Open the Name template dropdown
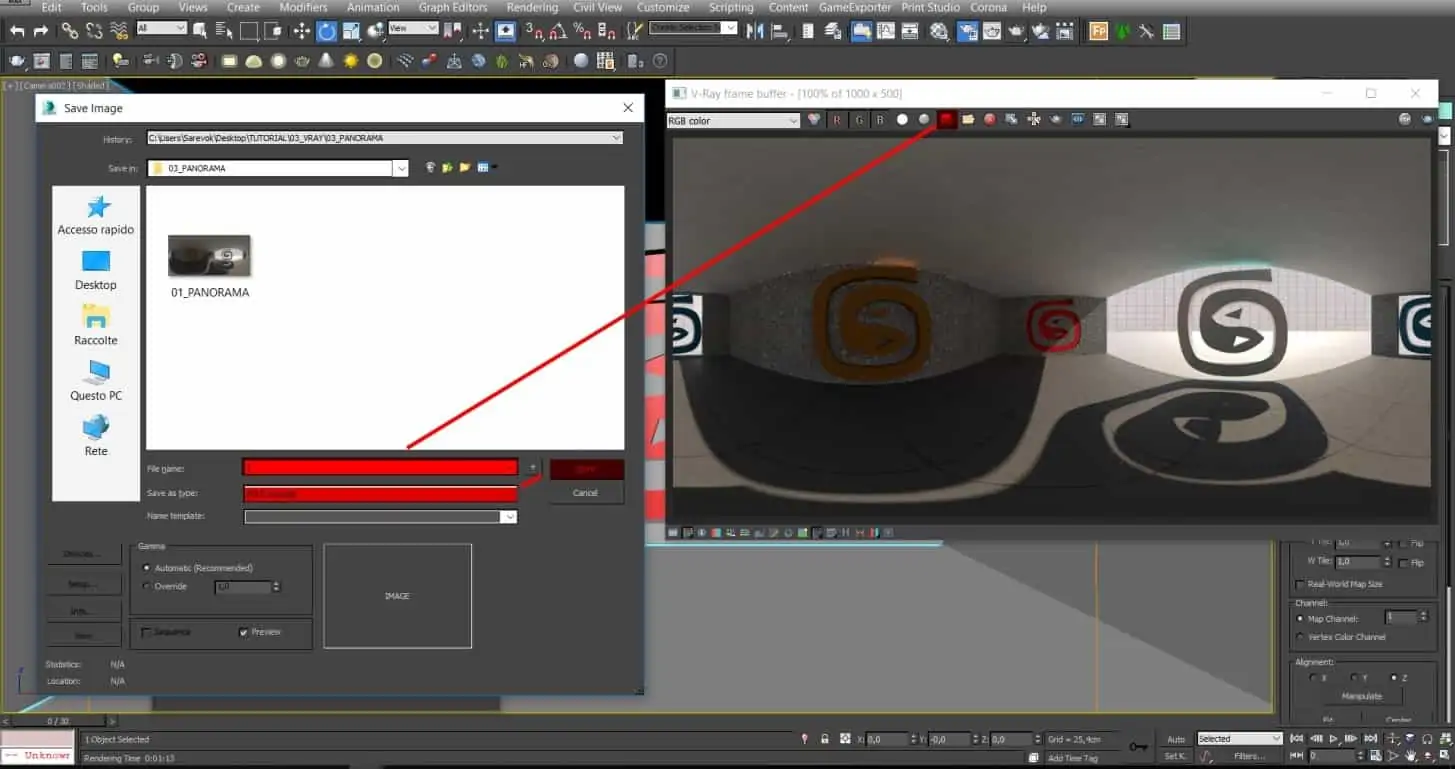Screen dimensions: 1455x769 (509, 517)
